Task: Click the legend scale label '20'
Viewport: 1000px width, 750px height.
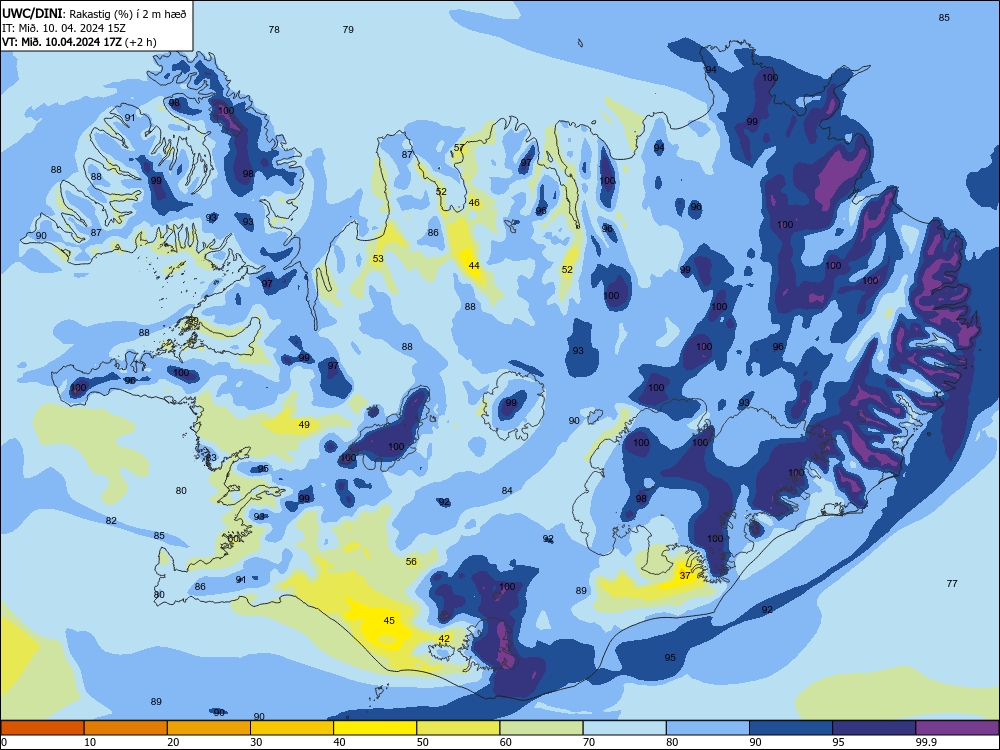Action: pos(173,742)
